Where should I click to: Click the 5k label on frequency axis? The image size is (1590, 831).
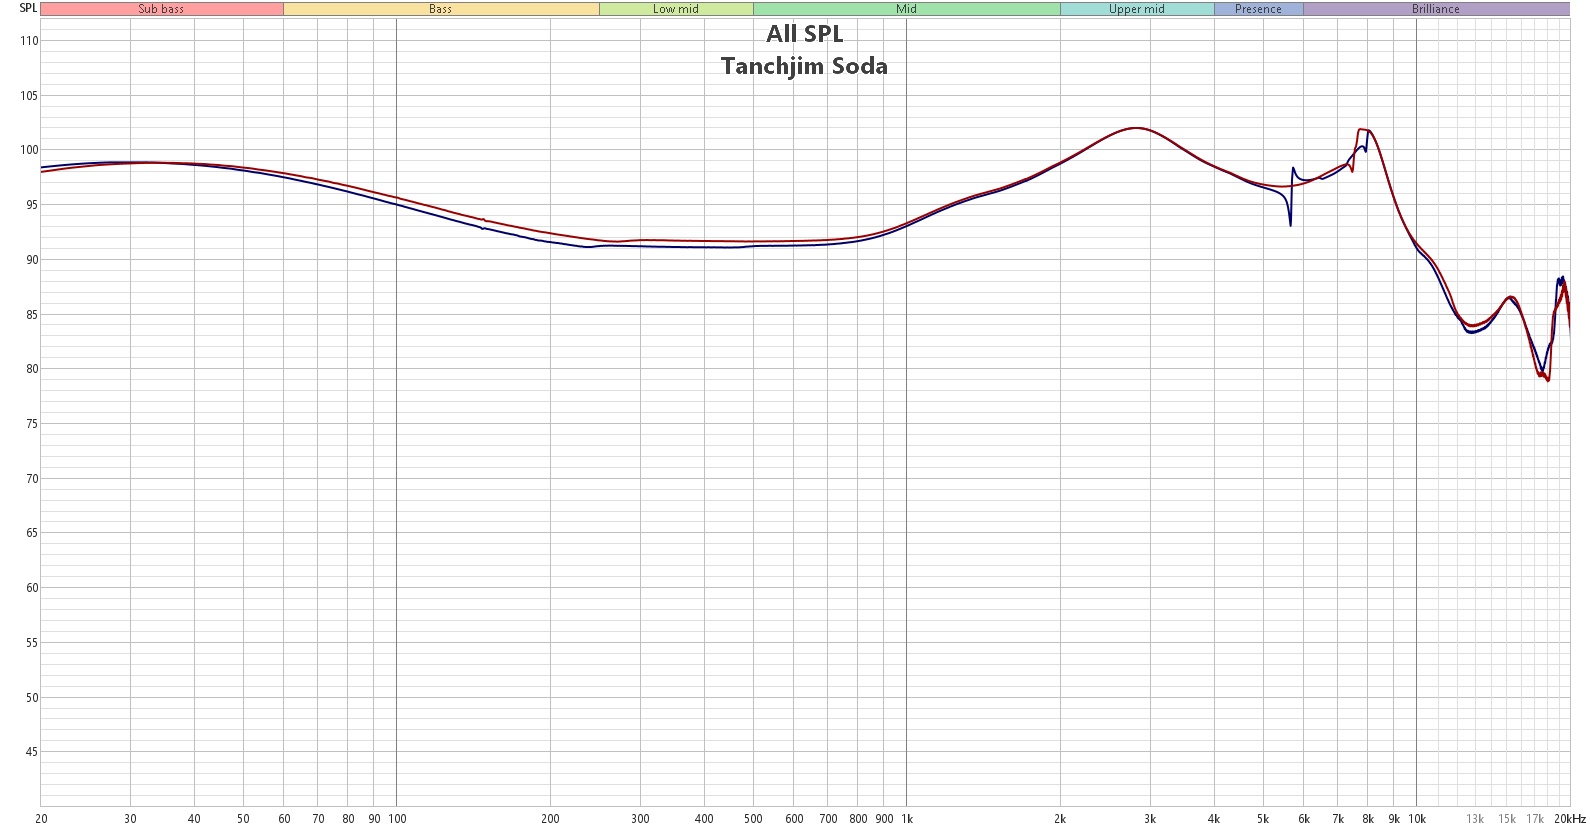coord(1263,819)
